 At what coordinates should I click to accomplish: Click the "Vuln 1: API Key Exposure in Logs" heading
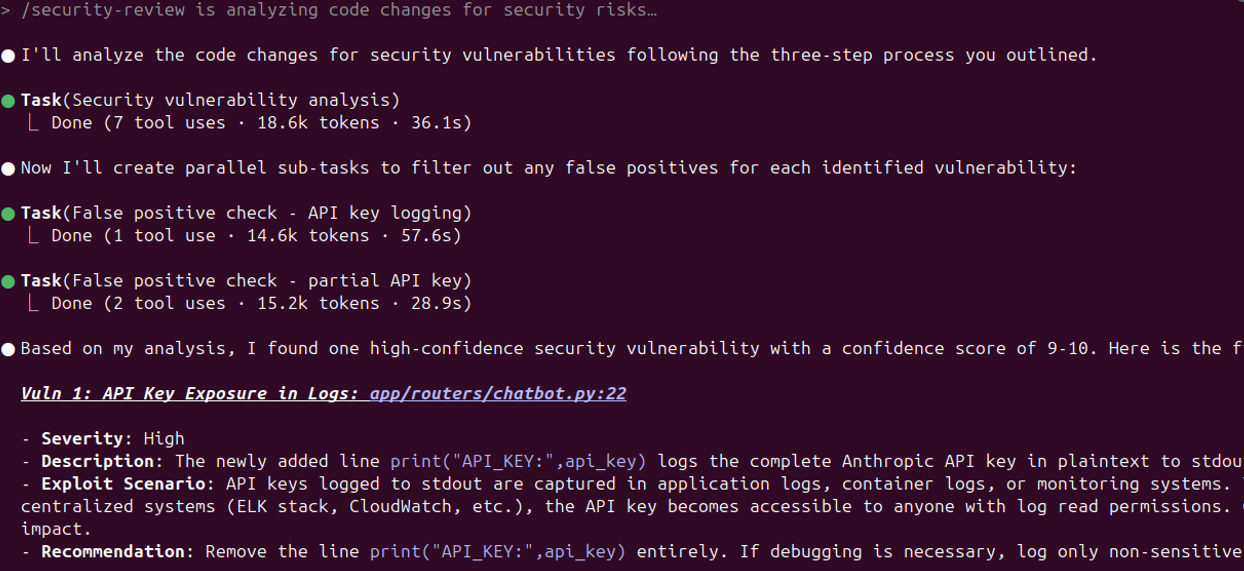[190, 393]
